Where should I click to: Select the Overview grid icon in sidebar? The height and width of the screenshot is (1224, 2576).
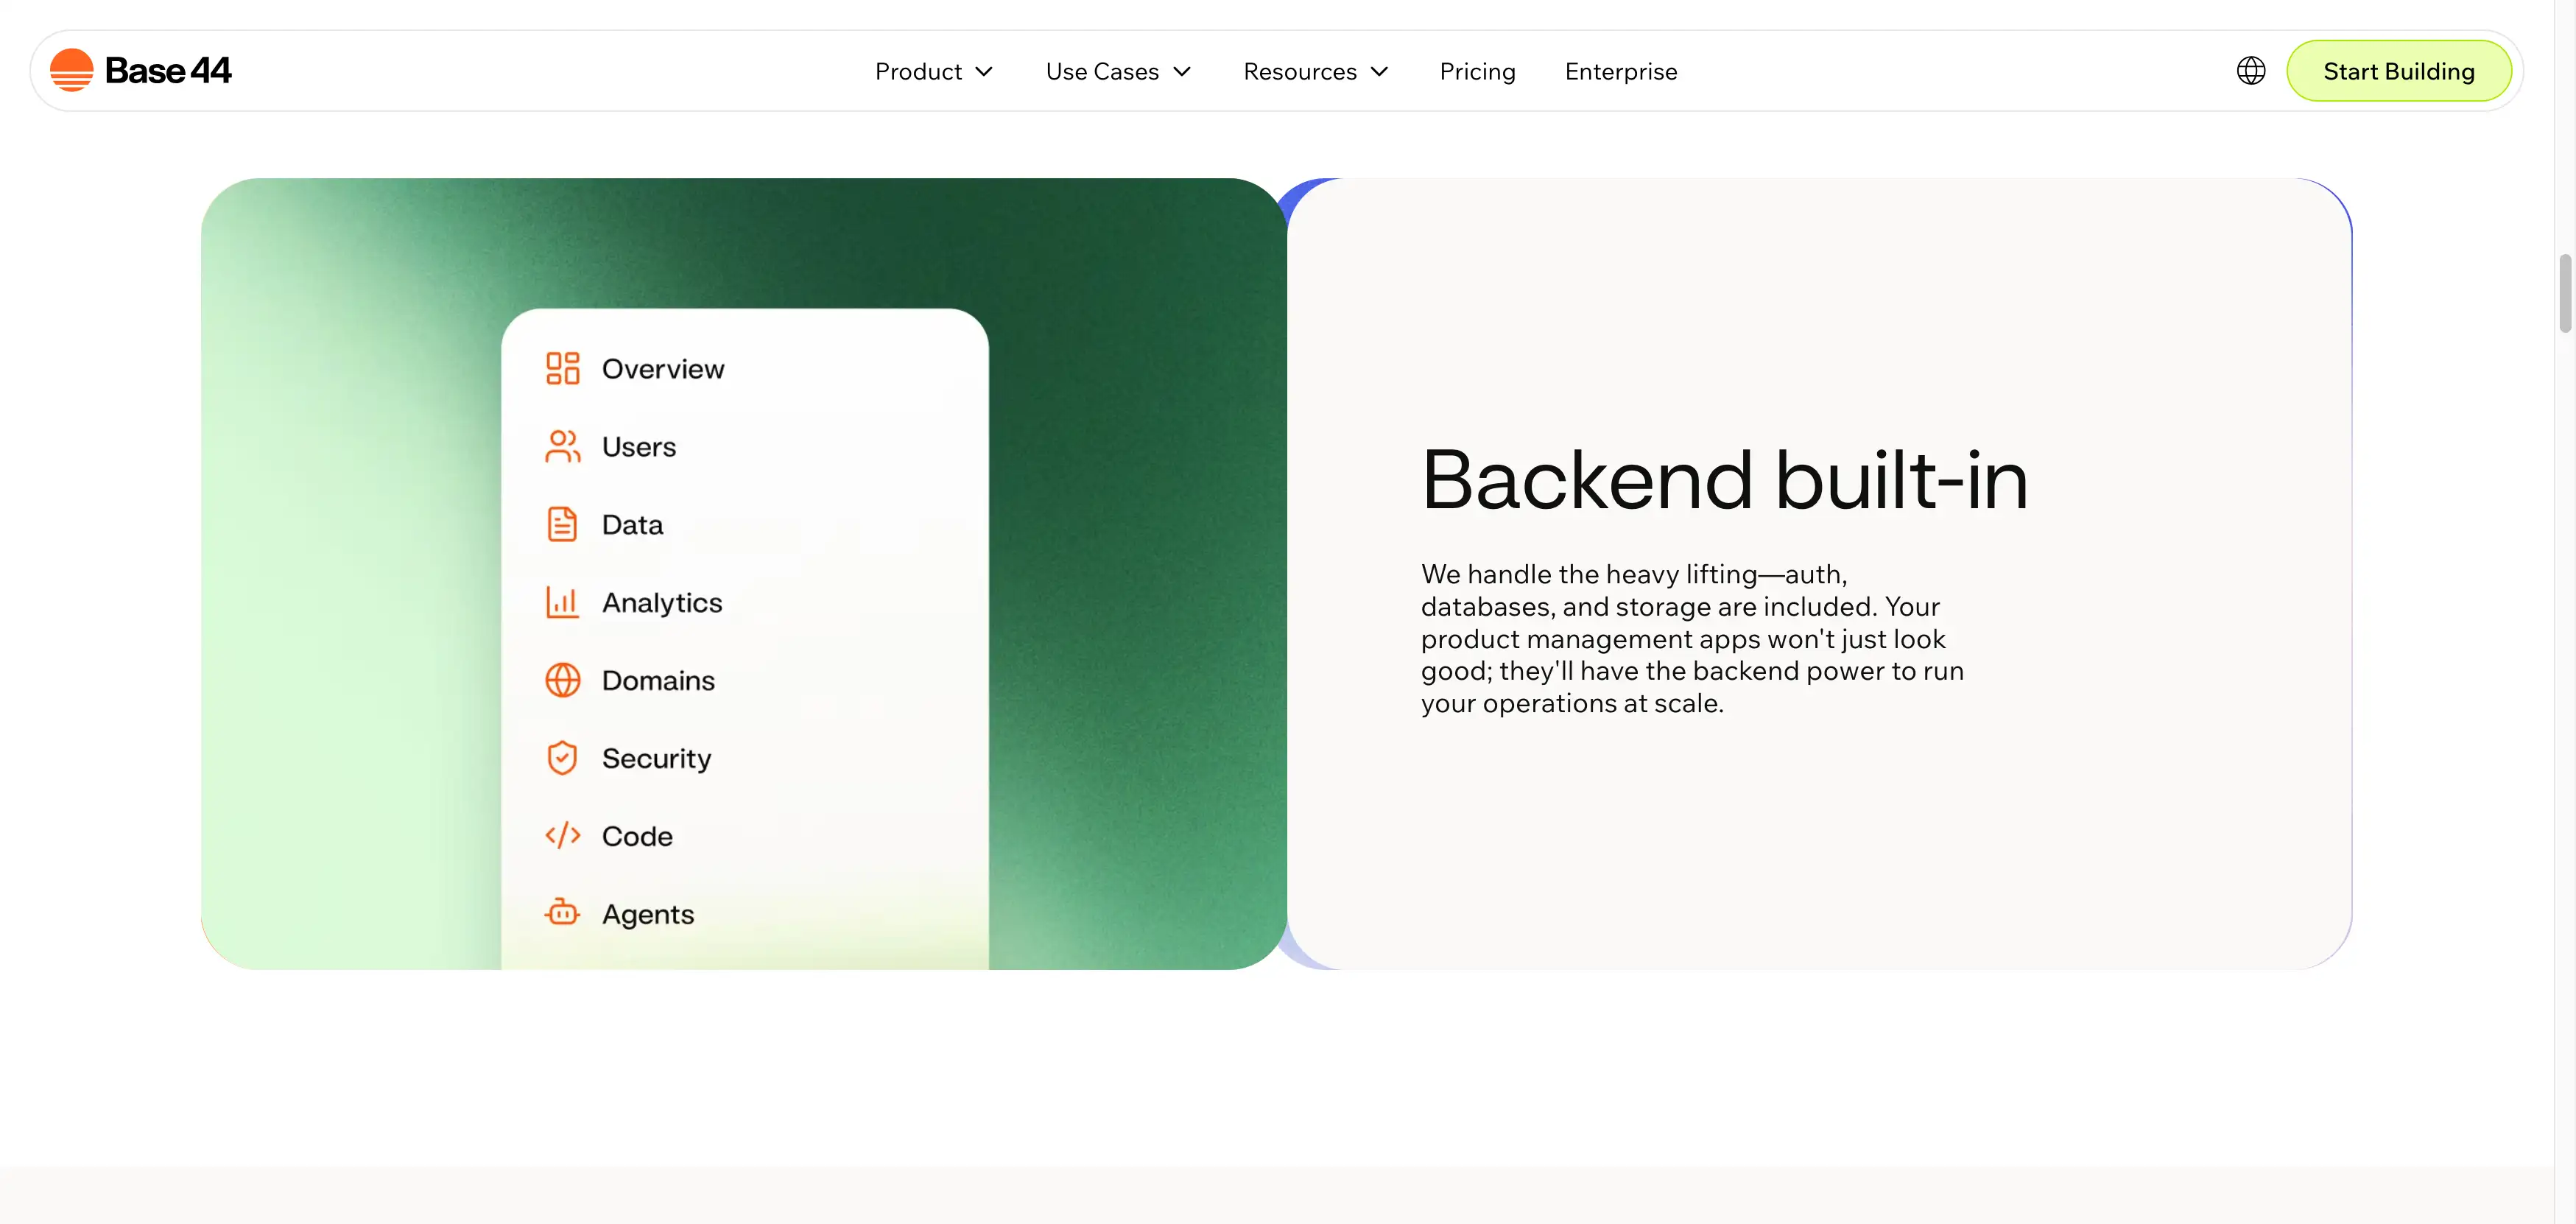tap(562, 368)
